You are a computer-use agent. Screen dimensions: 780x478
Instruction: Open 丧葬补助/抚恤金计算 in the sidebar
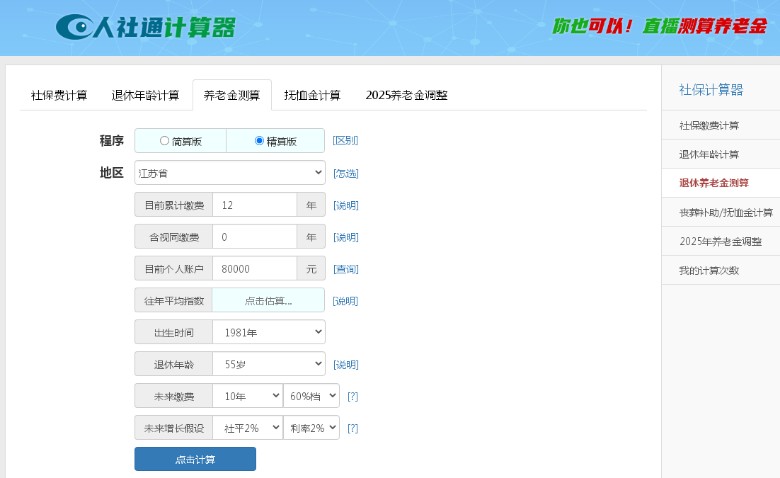pyautogui.click(x=726, y=212)
